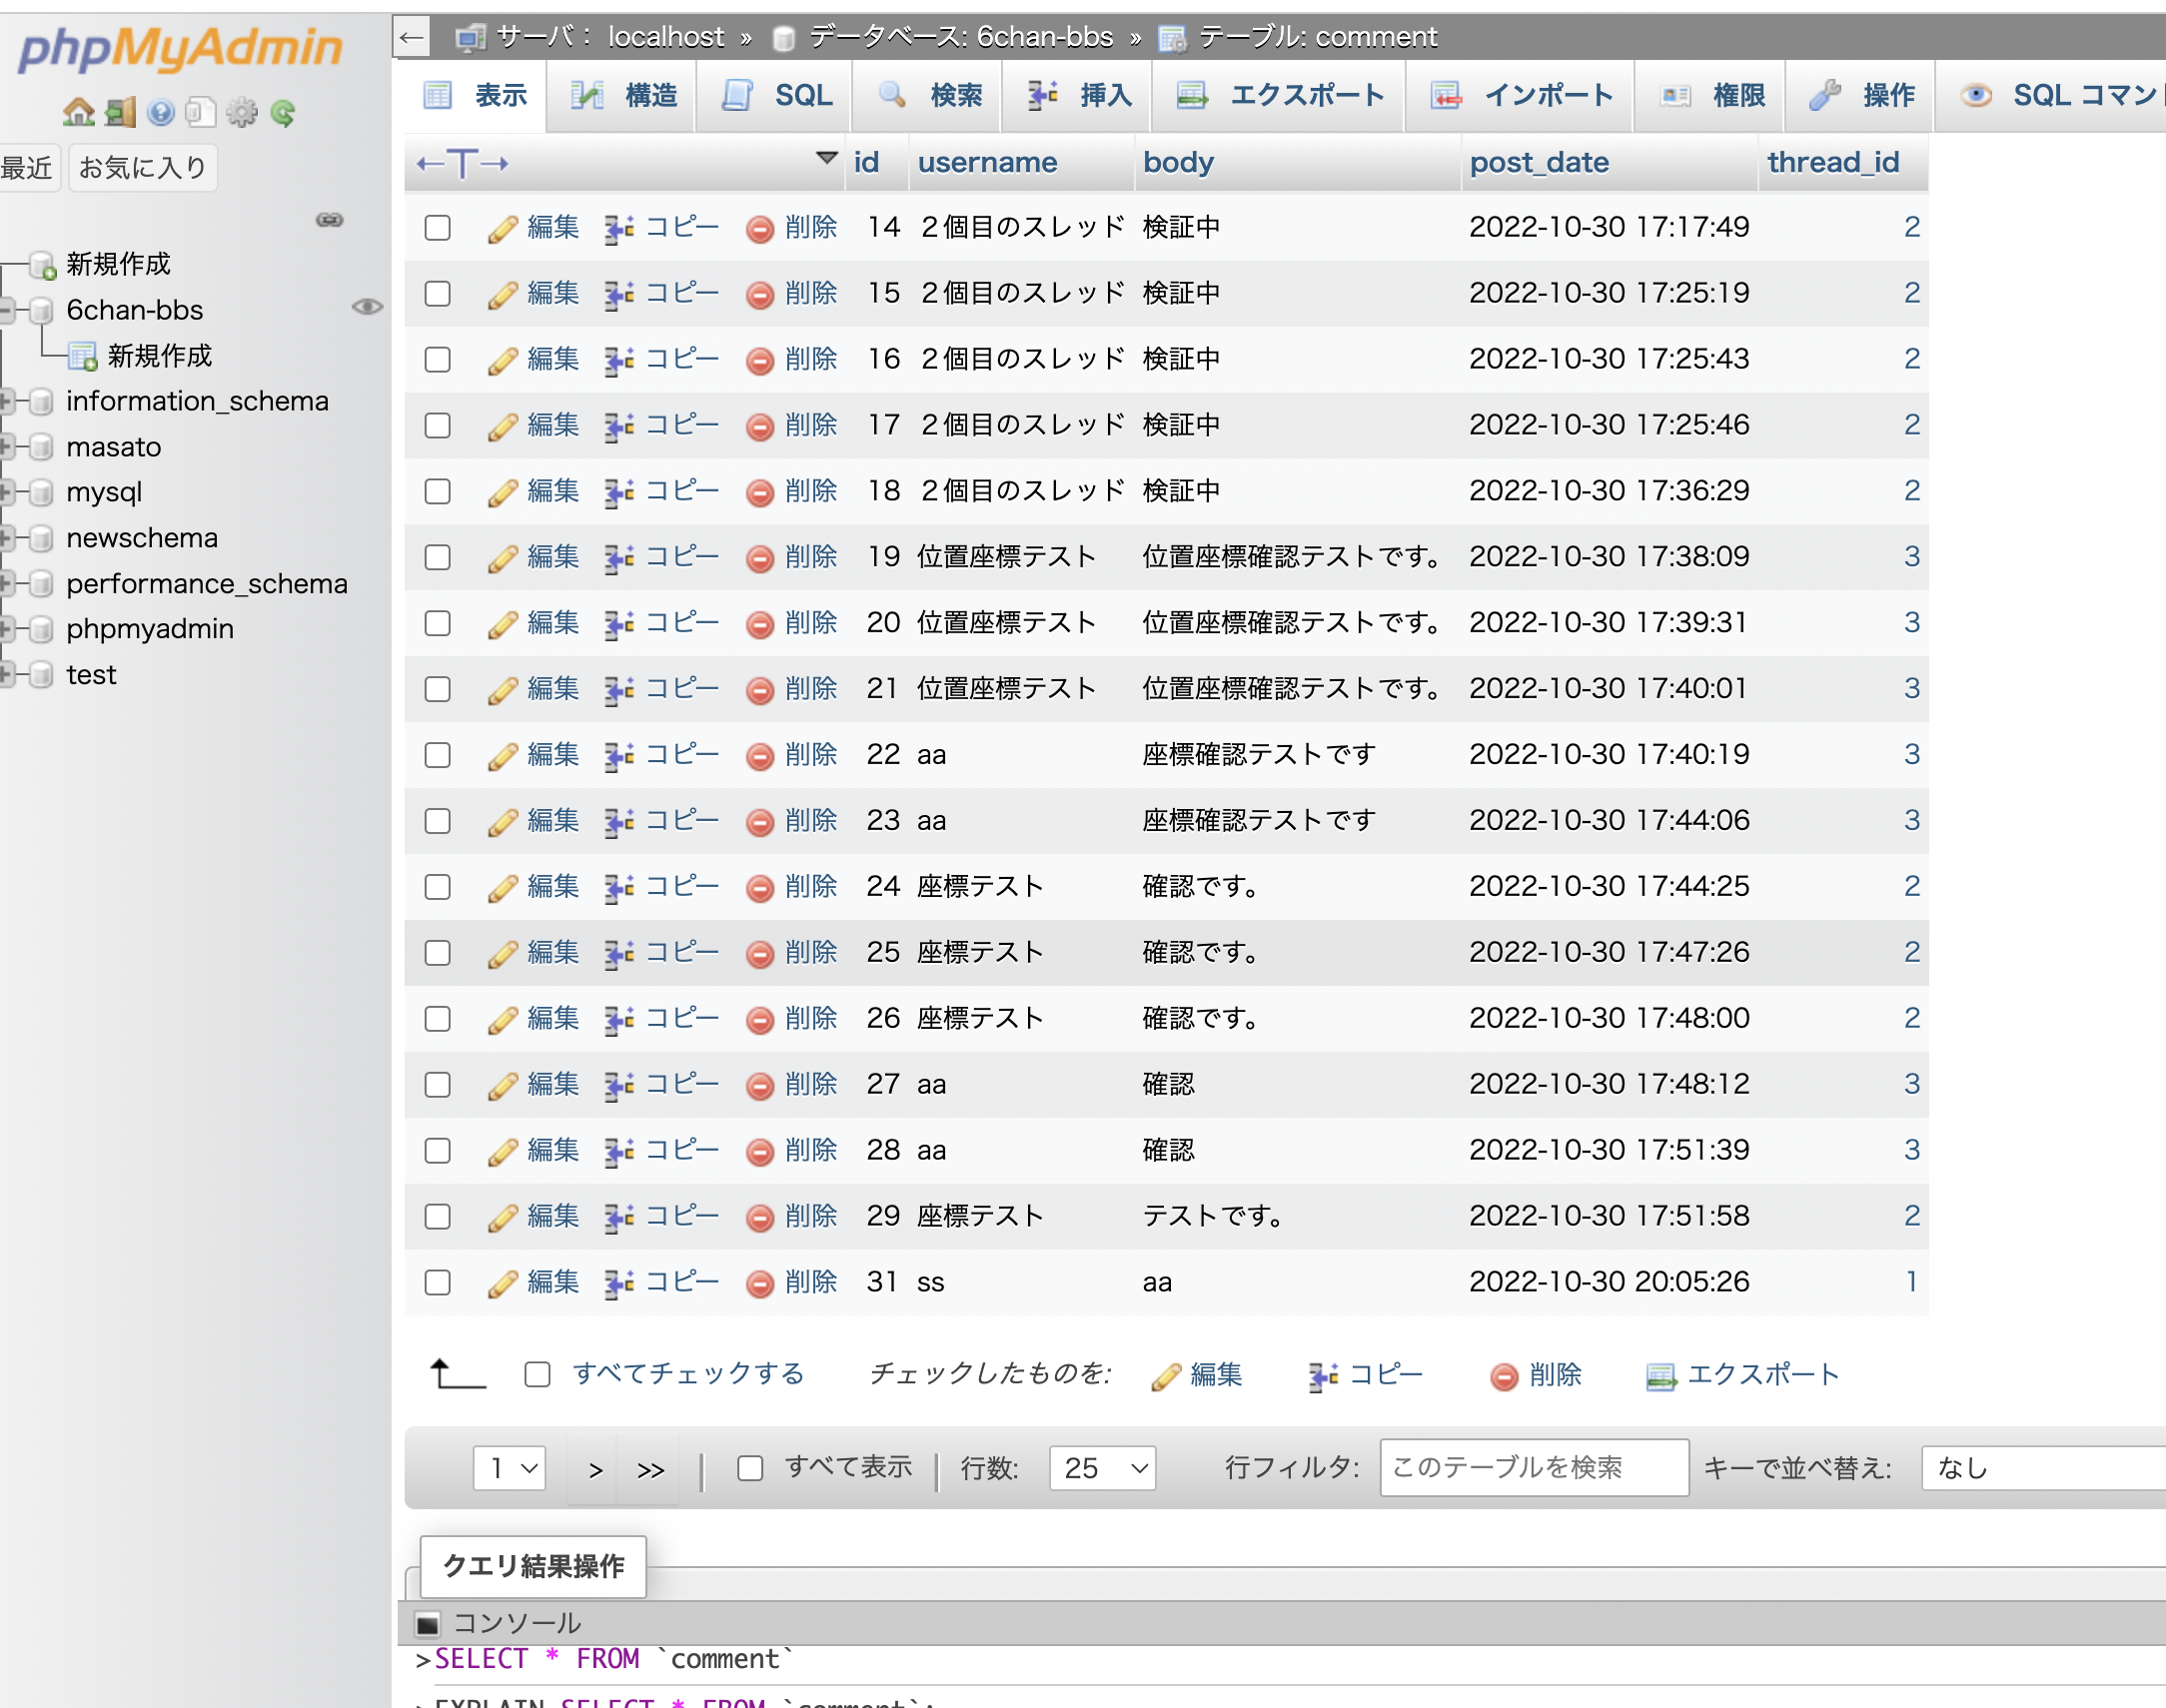The image size is (2166, 1708).
Task: Open the rows-per-page dropdown showing 25
Action: (1101, 1468)
